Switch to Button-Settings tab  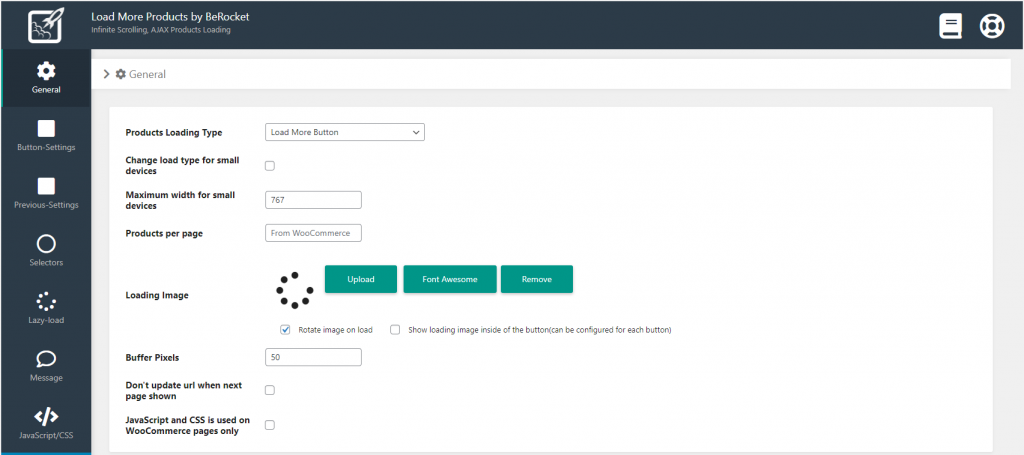click(x=46, y=136)
